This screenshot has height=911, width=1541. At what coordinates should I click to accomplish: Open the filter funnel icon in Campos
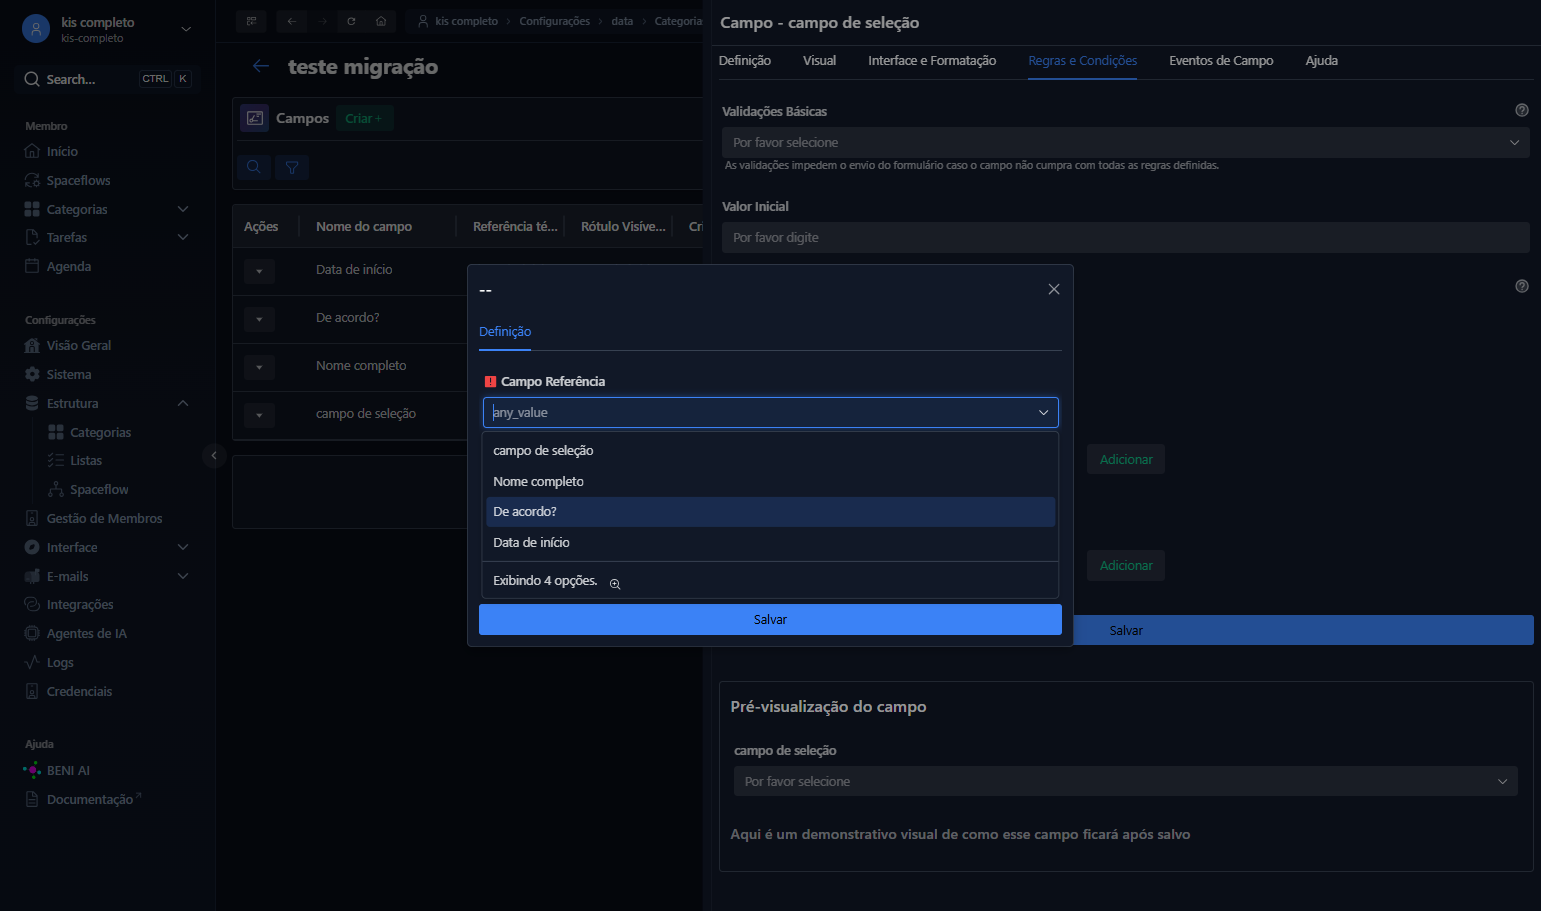(292, 167)
